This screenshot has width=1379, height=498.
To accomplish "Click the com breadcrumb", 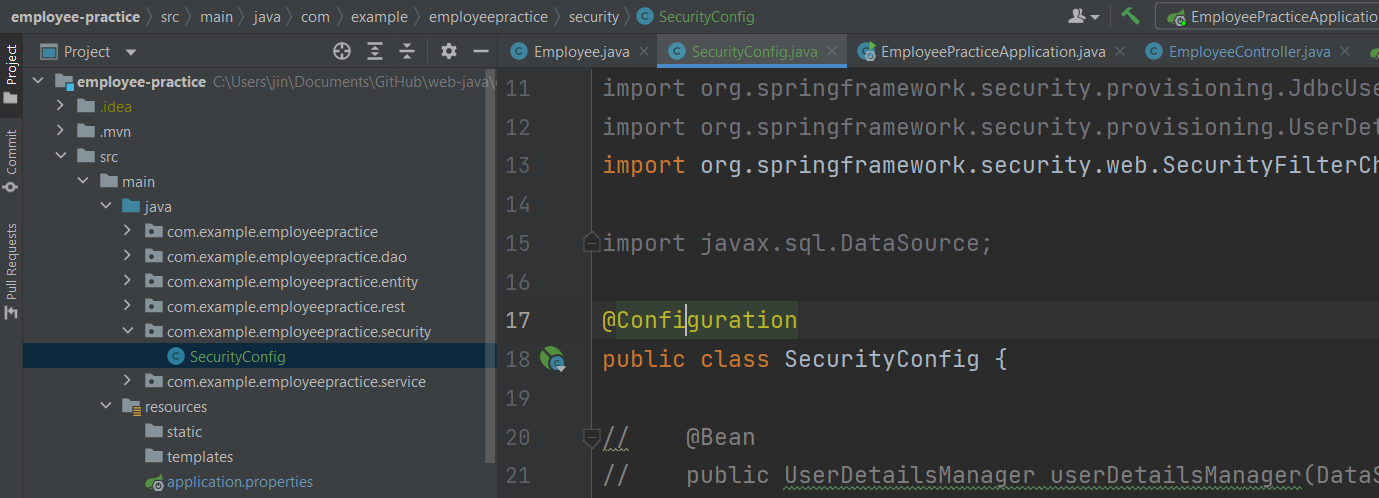I will (x=315, y=16).
